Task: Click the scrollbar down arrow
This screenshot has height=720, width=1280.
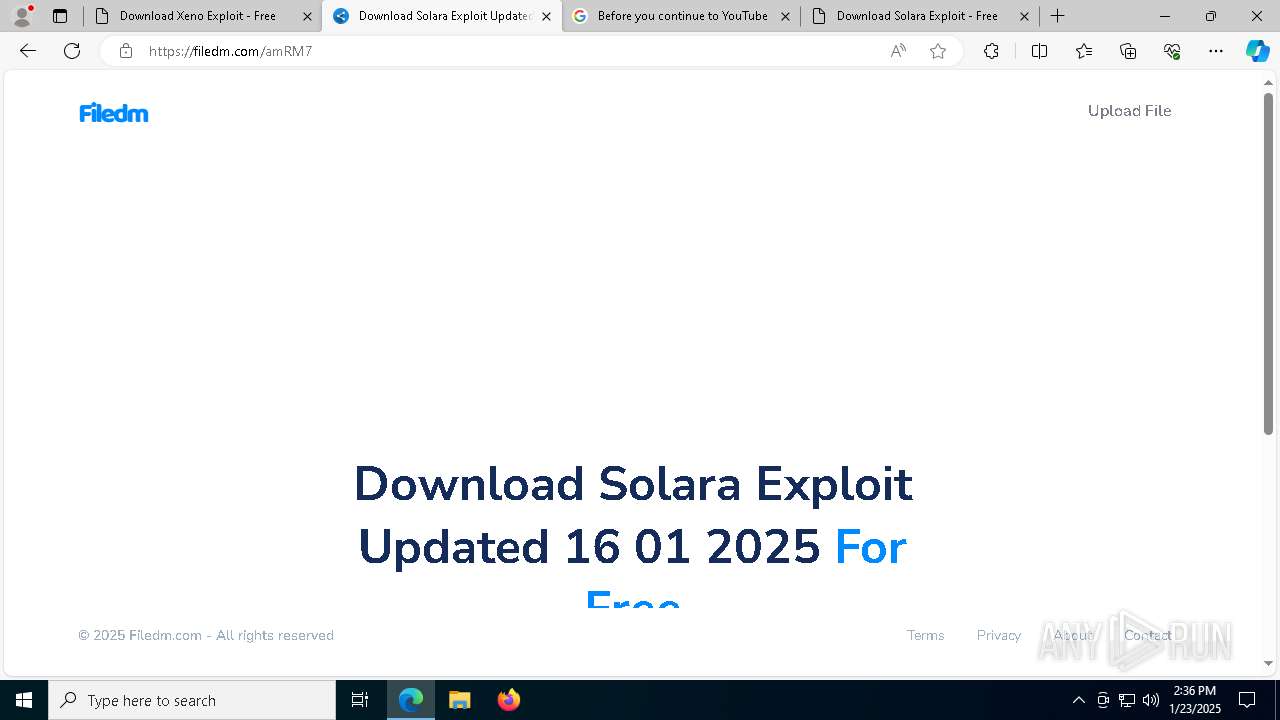Action: (x=1268, y=663)
